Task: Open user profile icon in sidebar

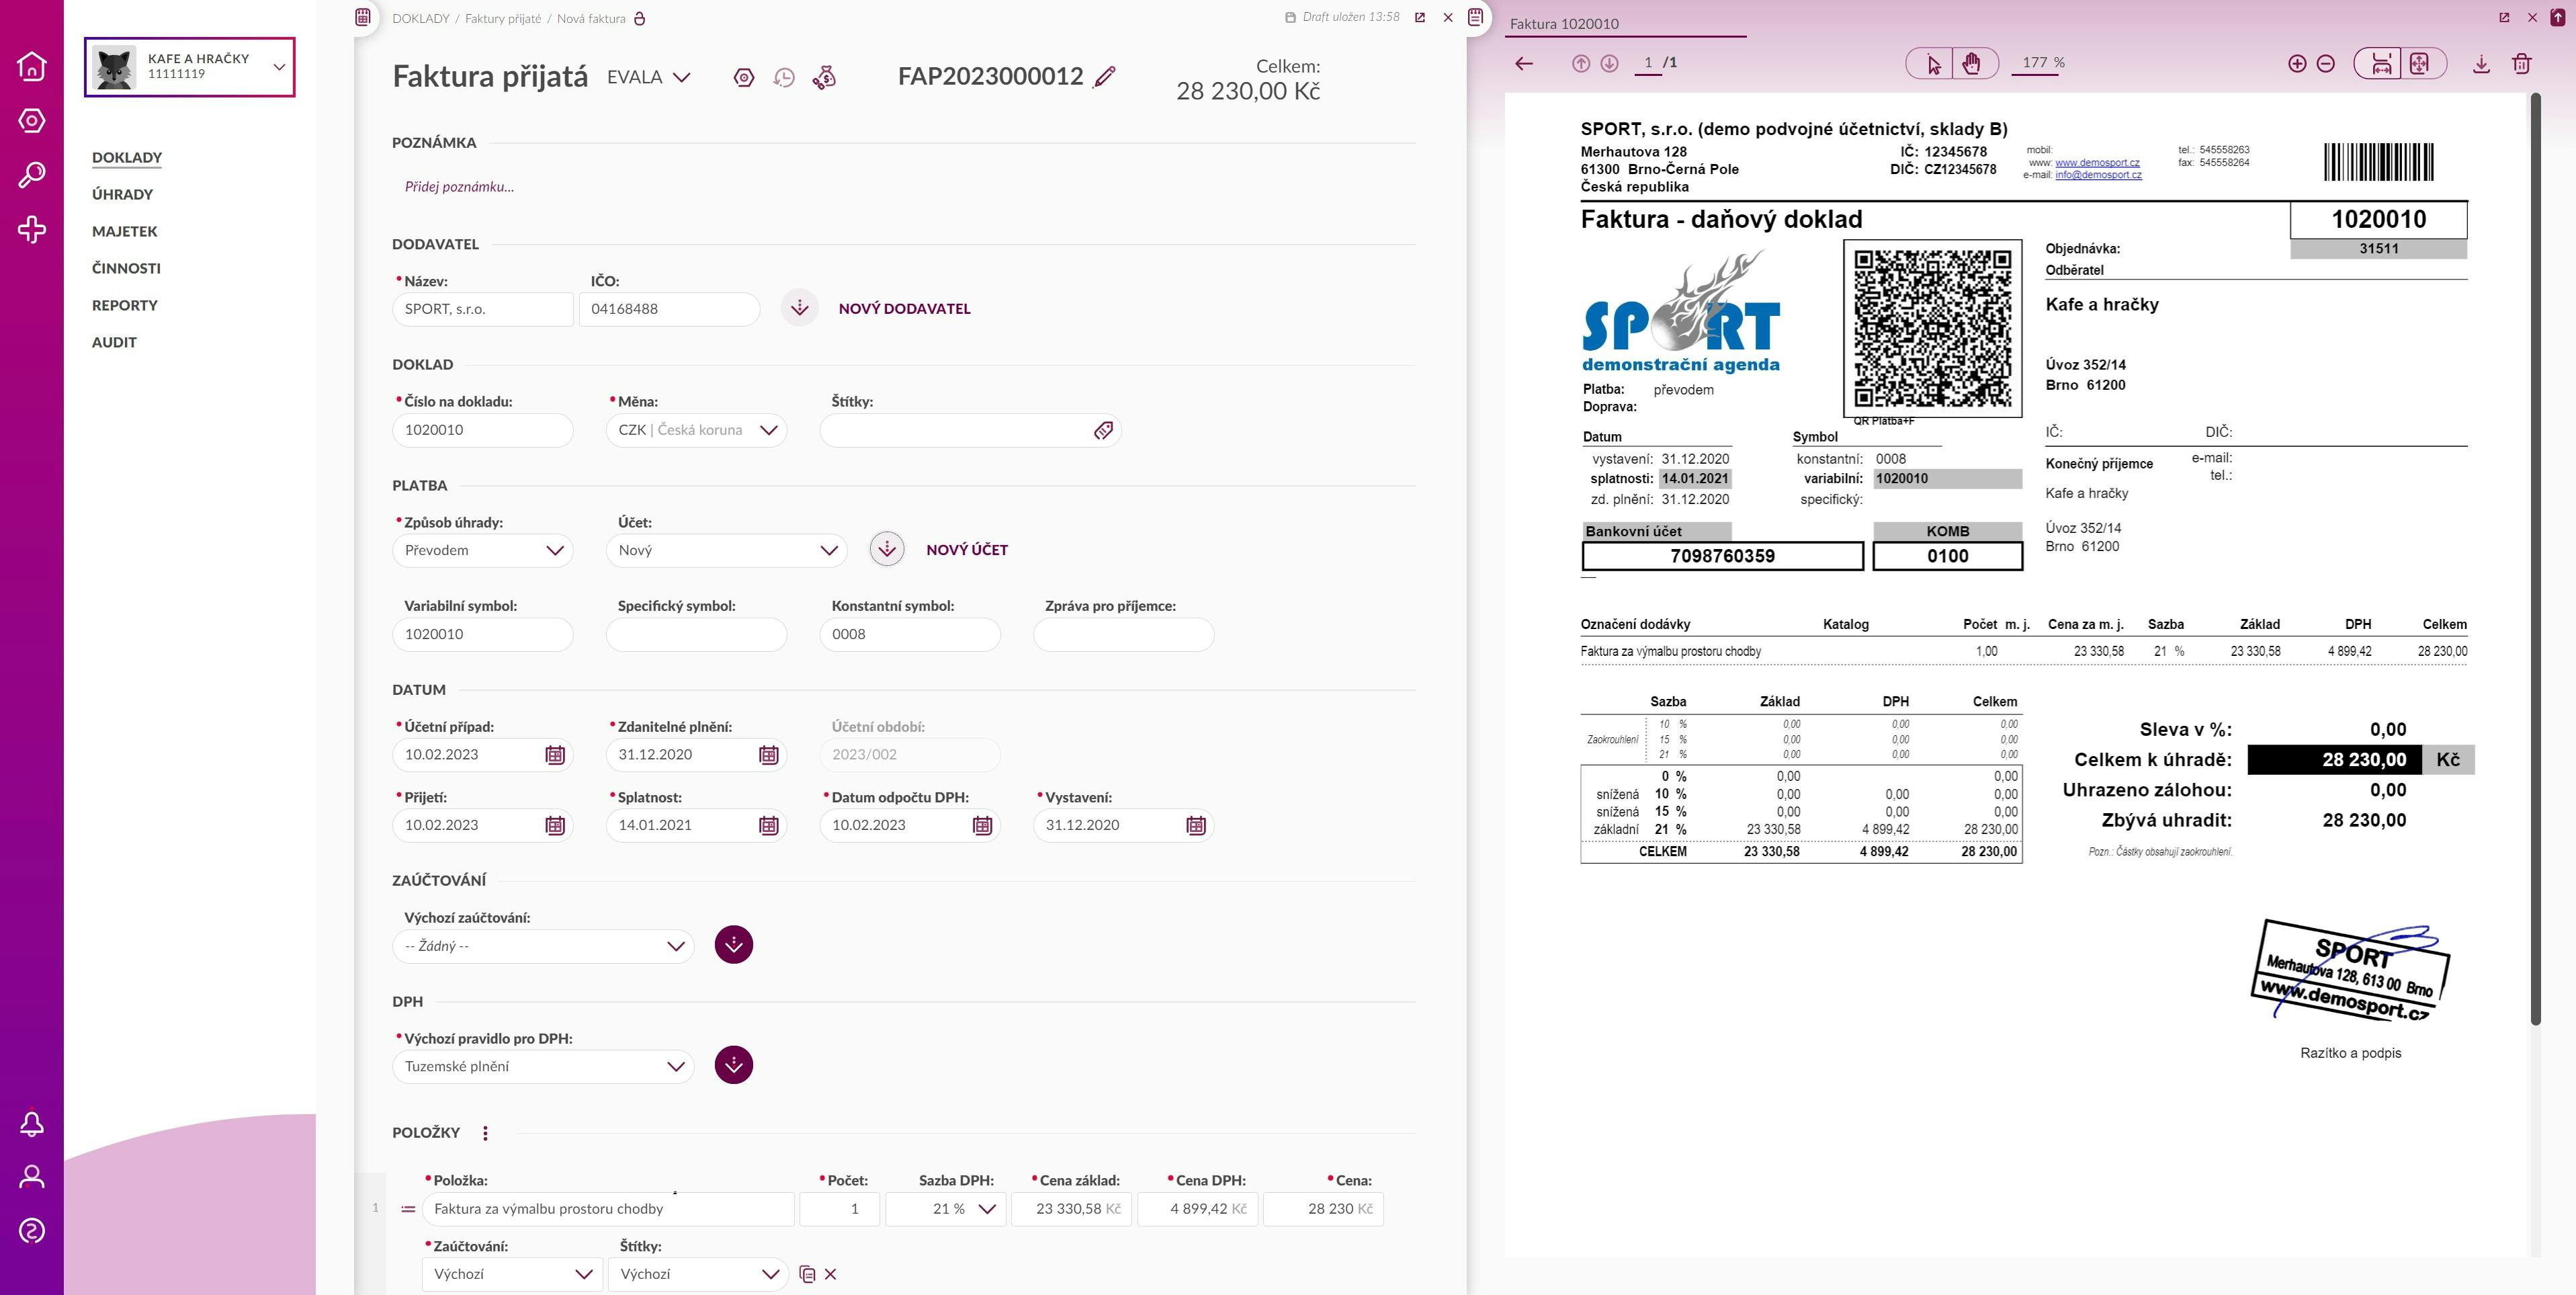Action: pos(32,1177)
